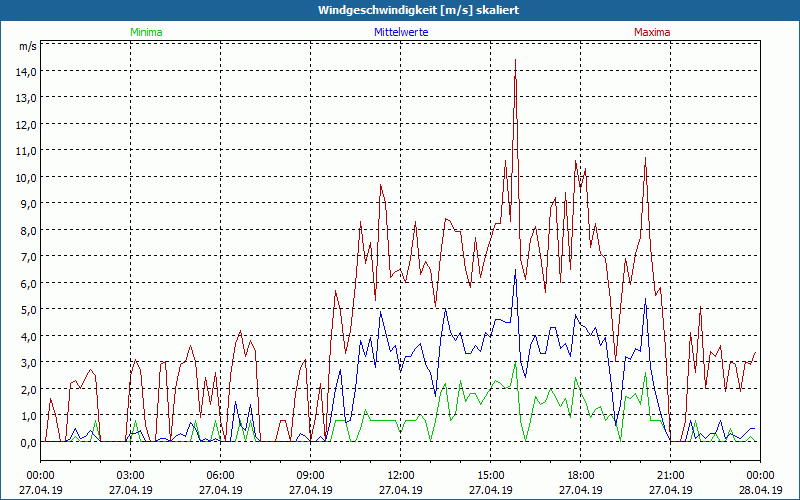Click the 8,0 y-axis value
The width and height of the screenshot is (800, 500).
point(29,231)
